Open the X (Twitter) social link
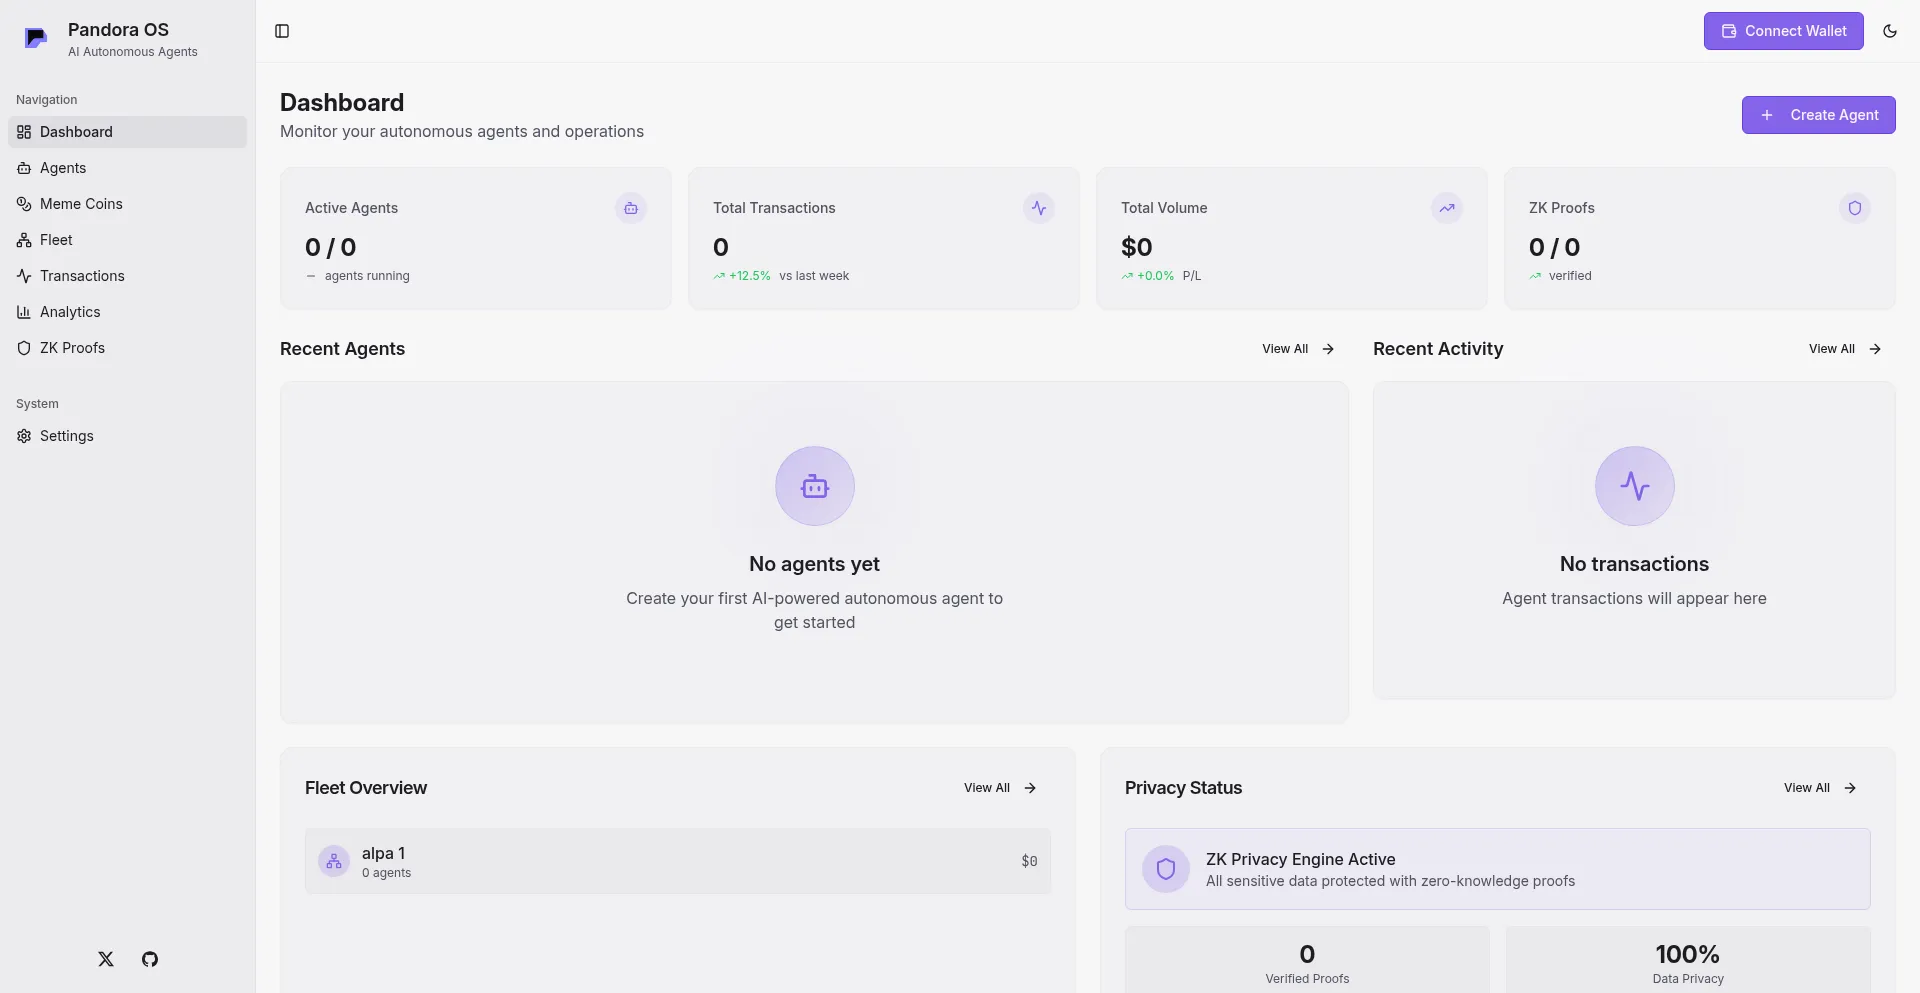 106,959
